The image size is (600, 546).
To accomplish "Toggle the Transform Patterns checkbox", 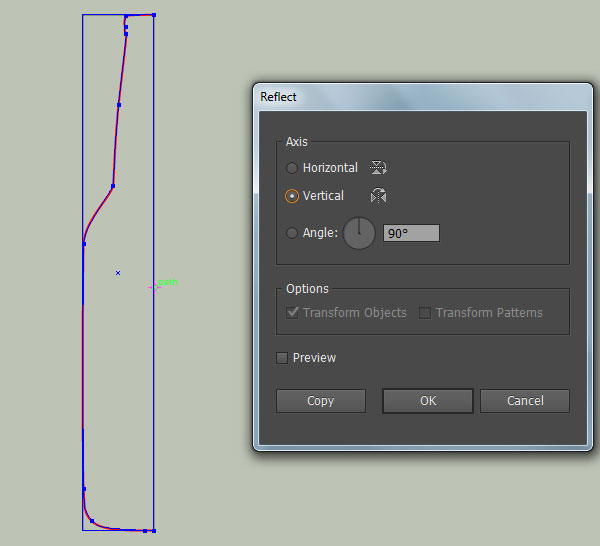I will pos(425,313).
